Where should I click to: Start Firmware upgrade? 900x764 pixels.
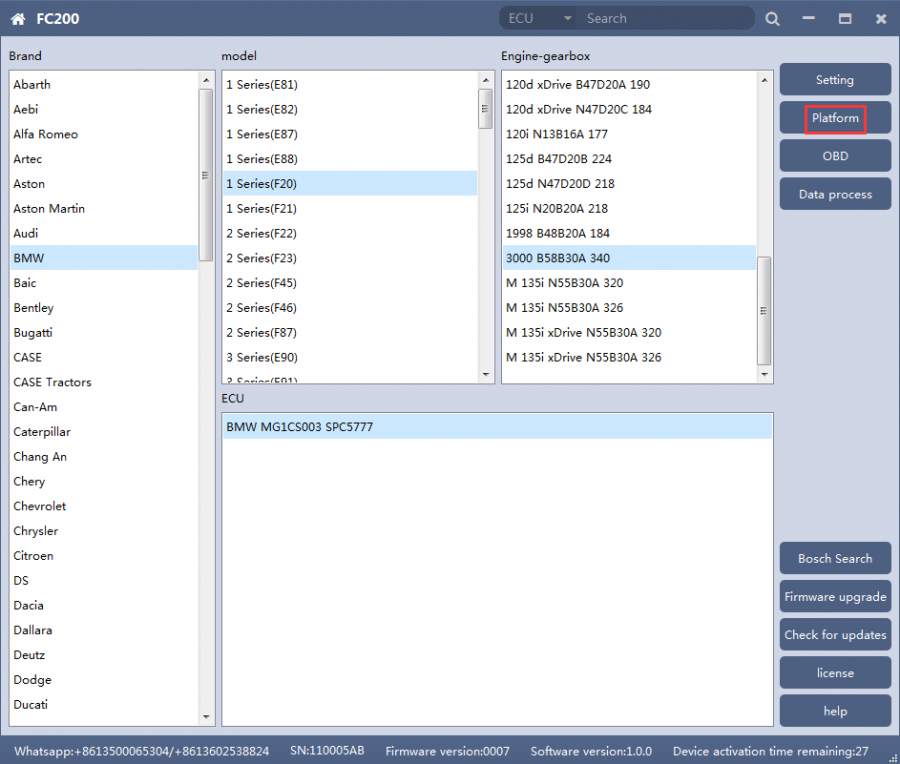835,596
